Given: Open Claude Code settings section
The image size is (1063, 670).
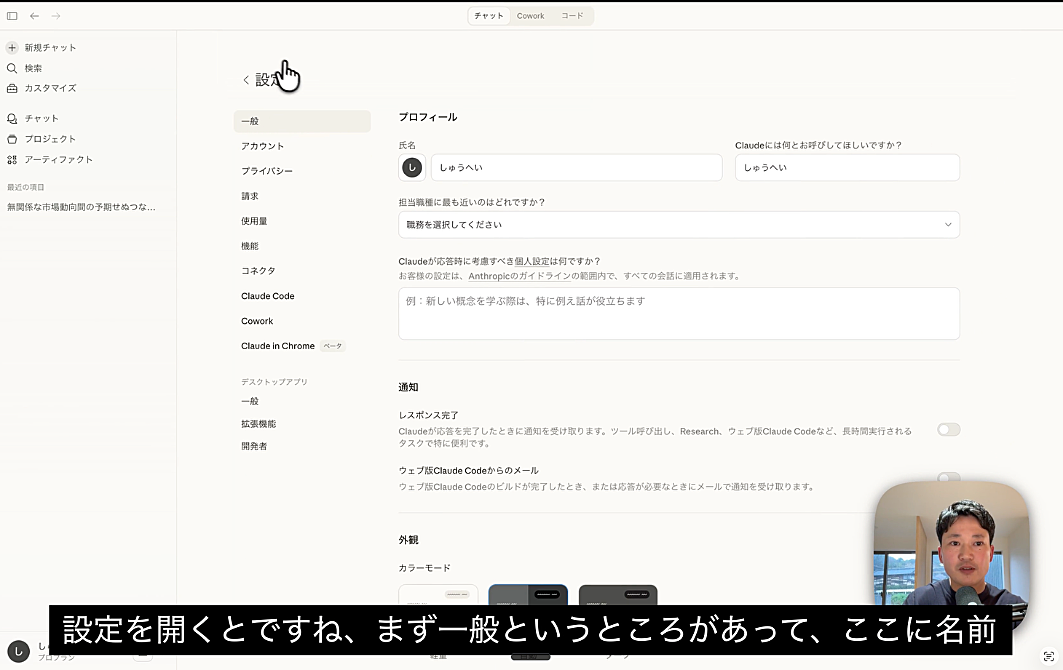Looking at the screenshot, I should (x=268, y=296).
